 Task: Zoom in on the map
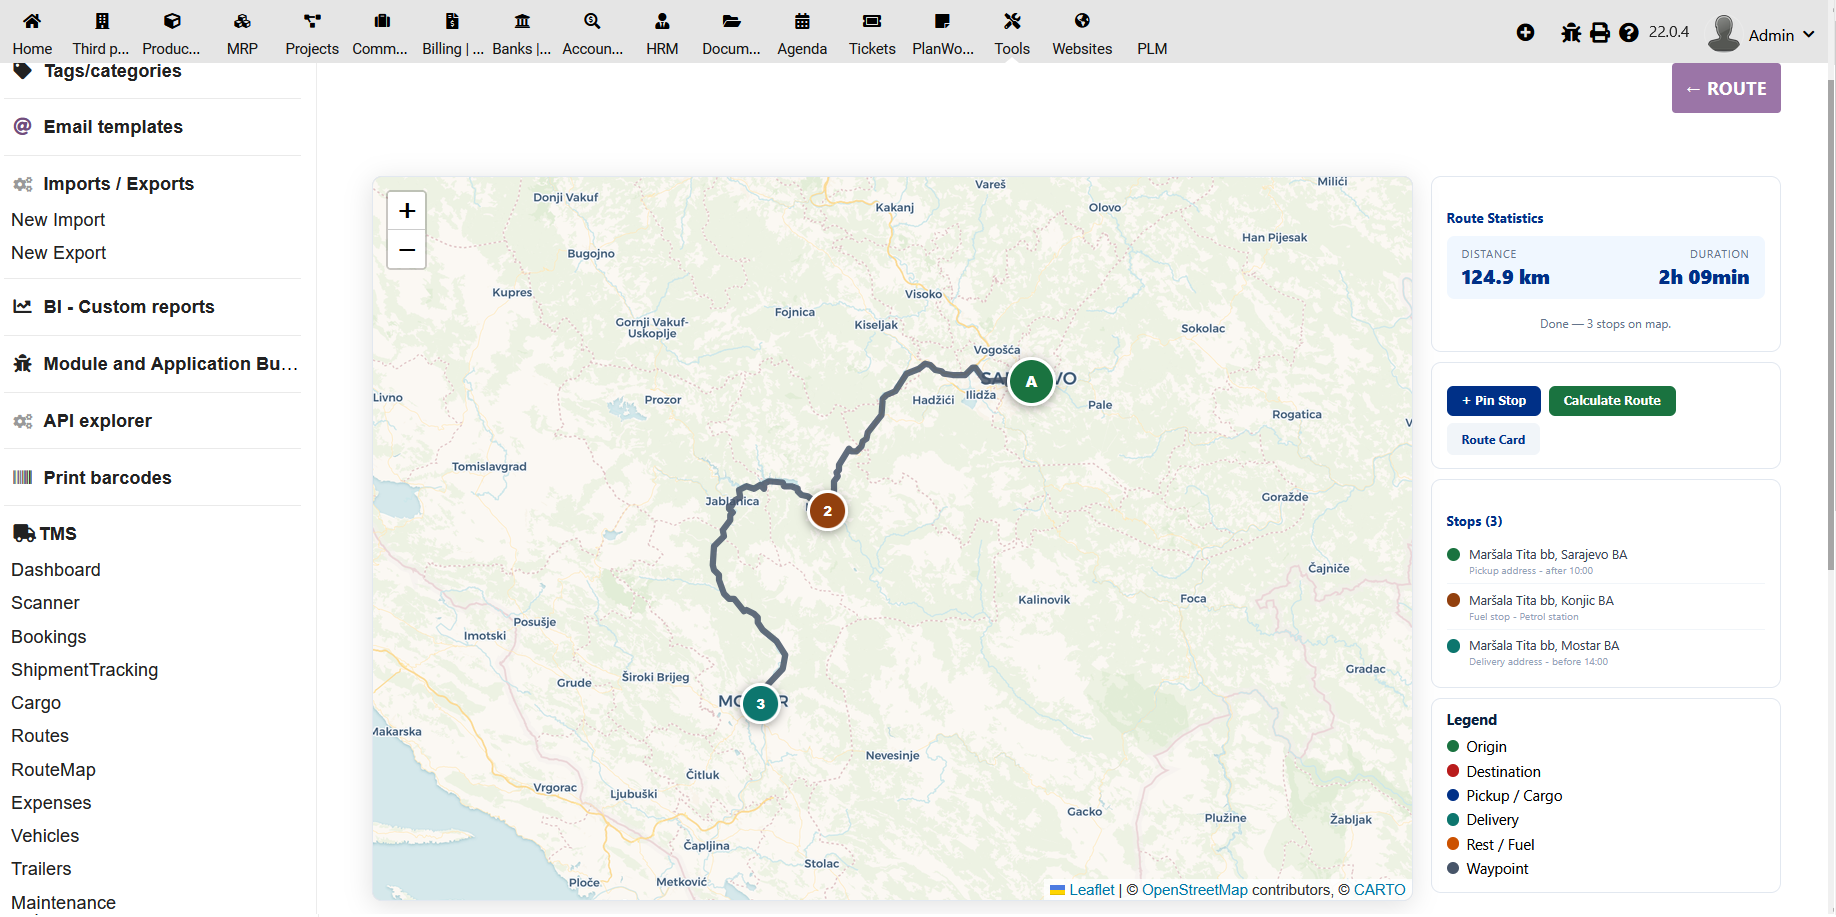coord(407,211)
